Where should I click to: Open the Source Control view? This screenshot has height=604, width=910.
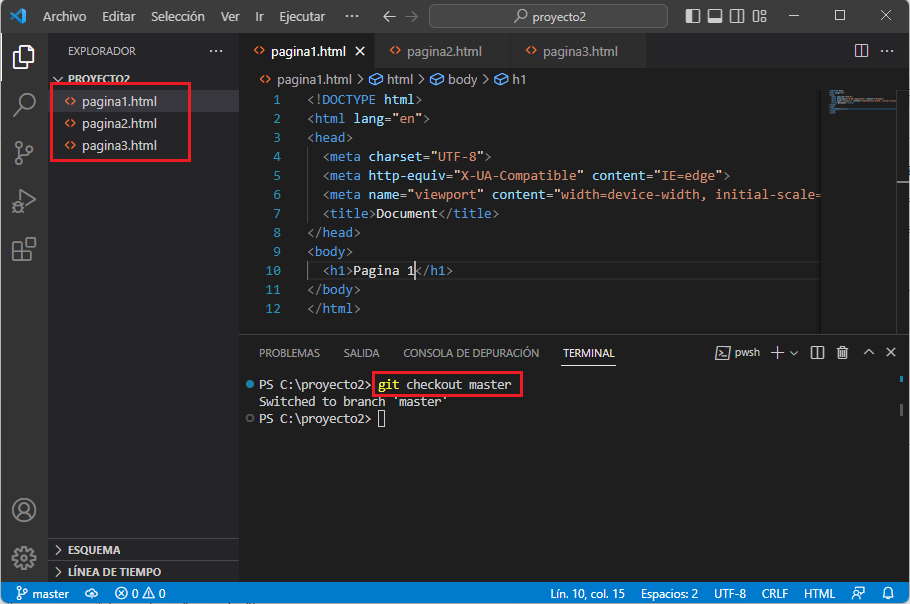24,153
